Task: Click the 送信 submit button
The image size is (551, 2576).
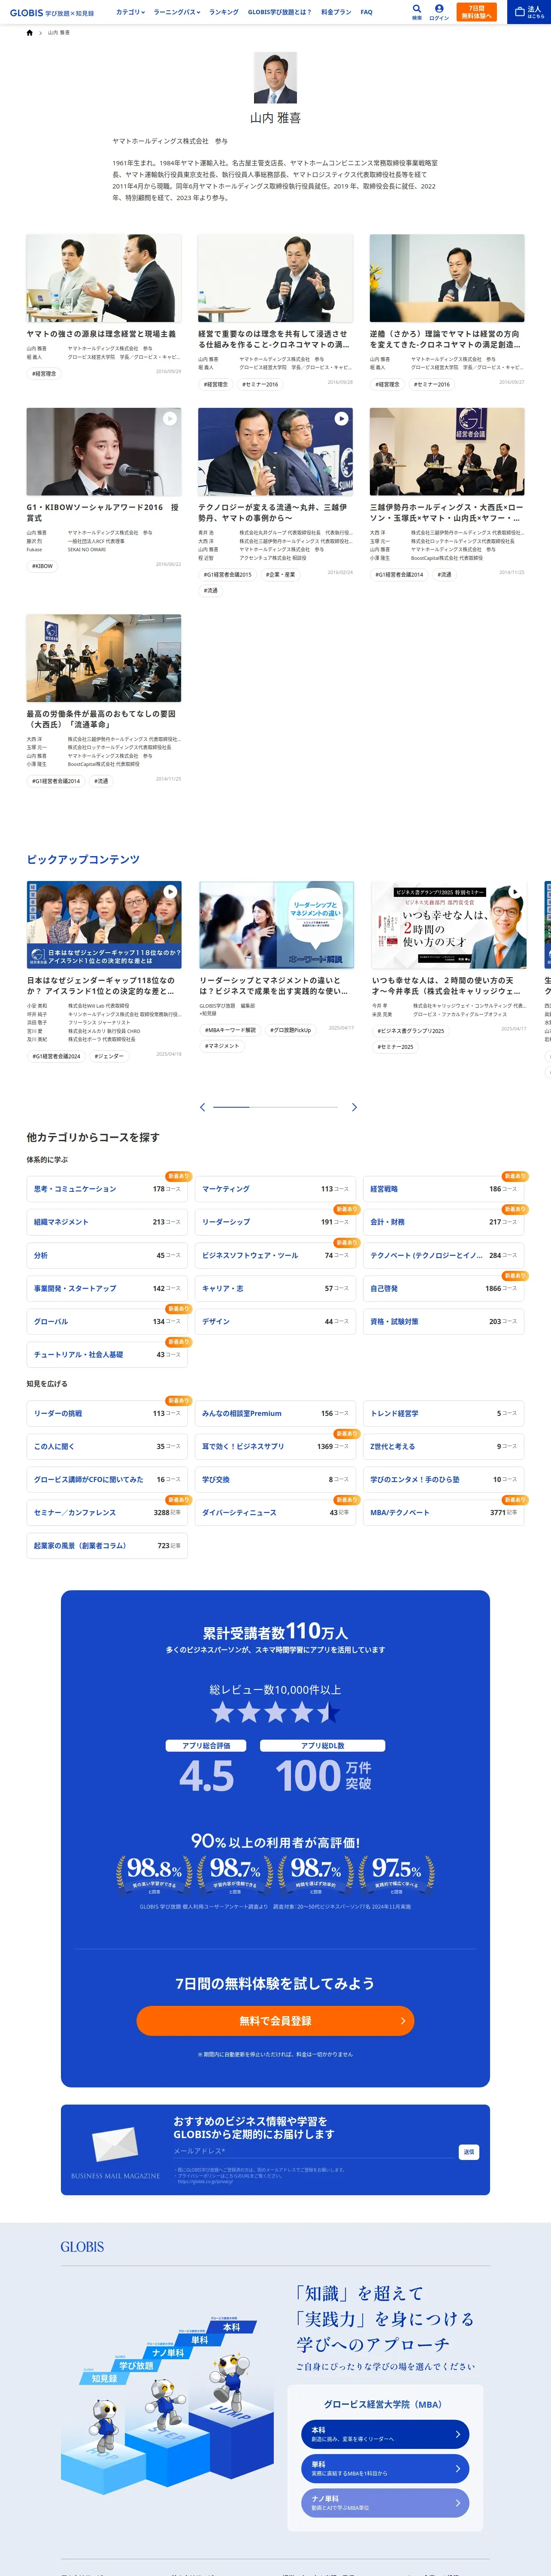Action: coord(469,2151)
